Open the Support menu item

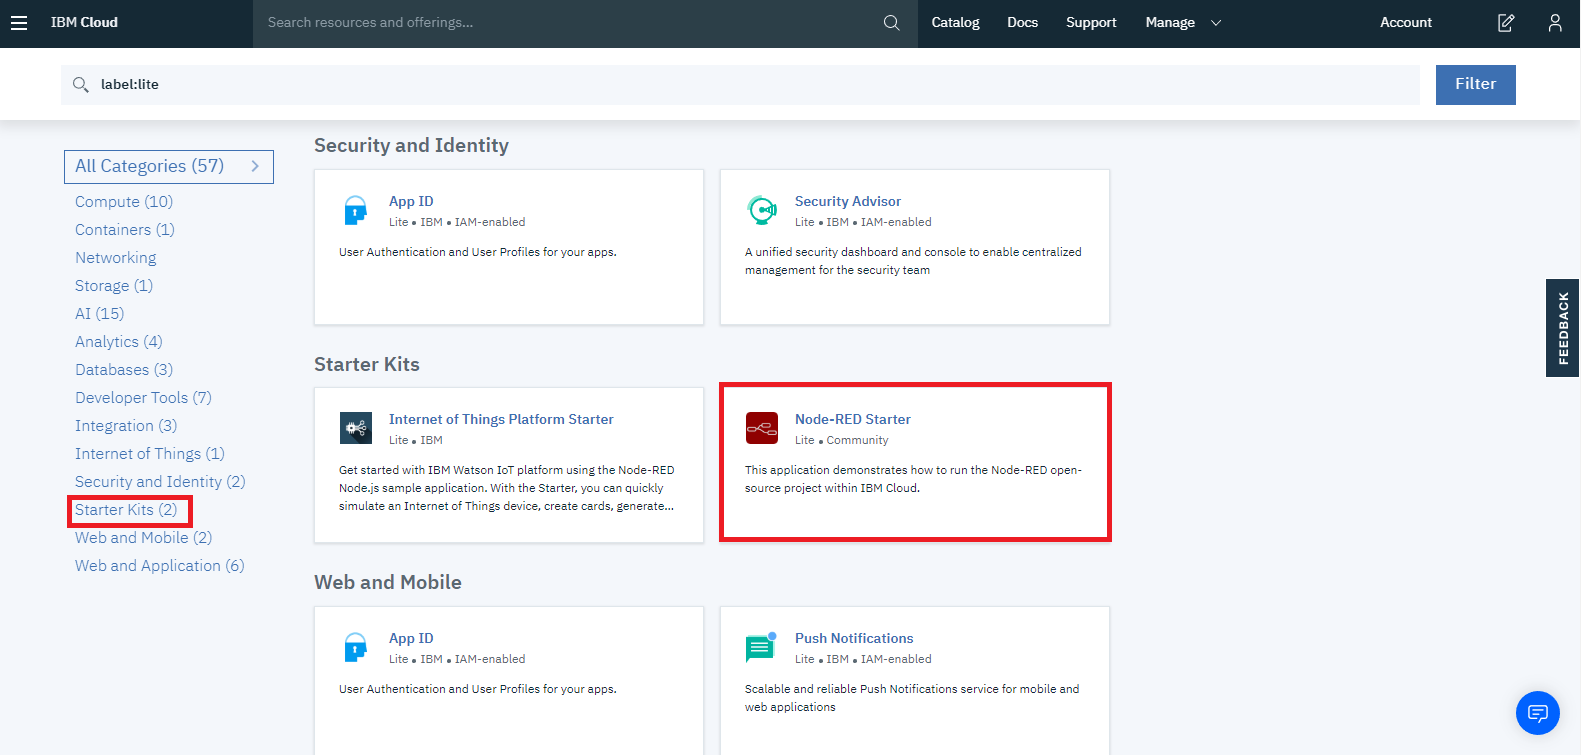[x=1091, y=23]
